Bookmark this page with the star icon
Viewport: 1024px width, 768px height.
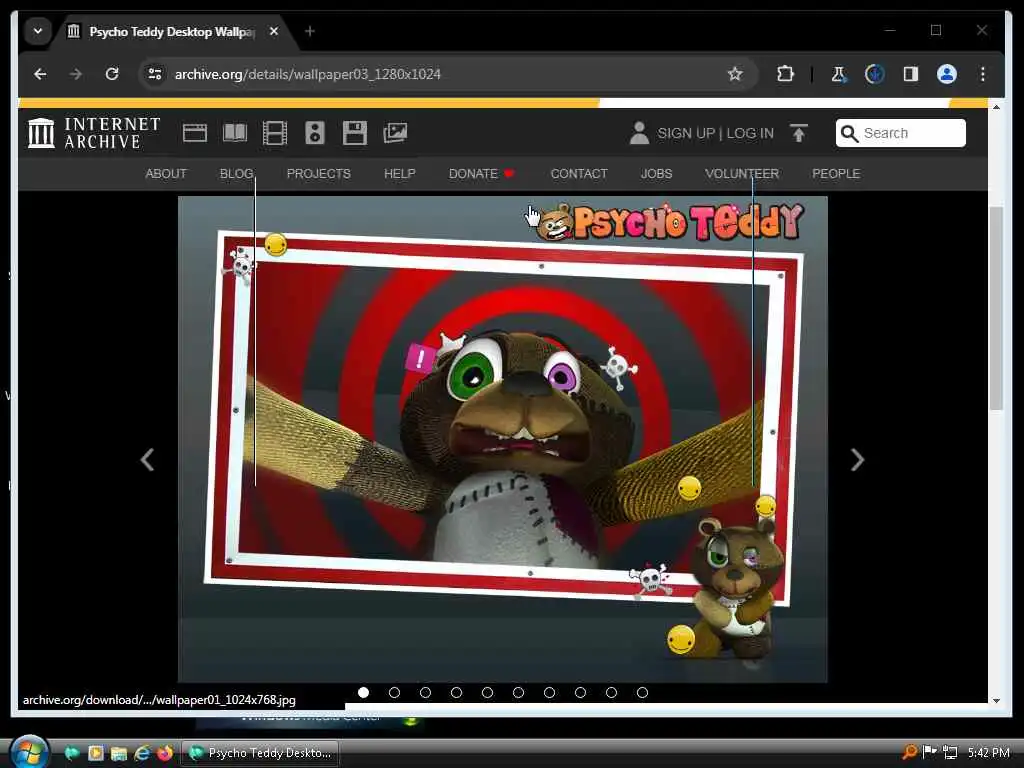[x=735, y=74]
